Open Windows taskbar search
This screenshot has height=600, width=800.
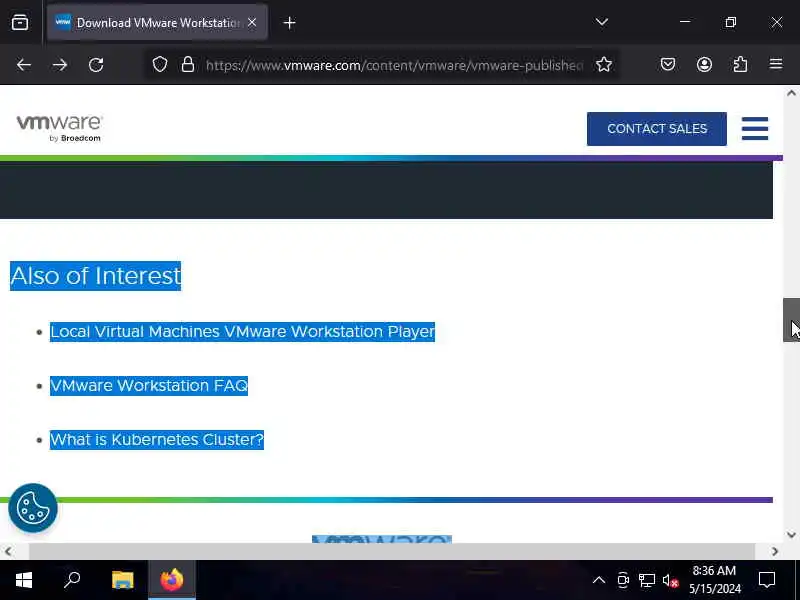click(x=72, y=580)
